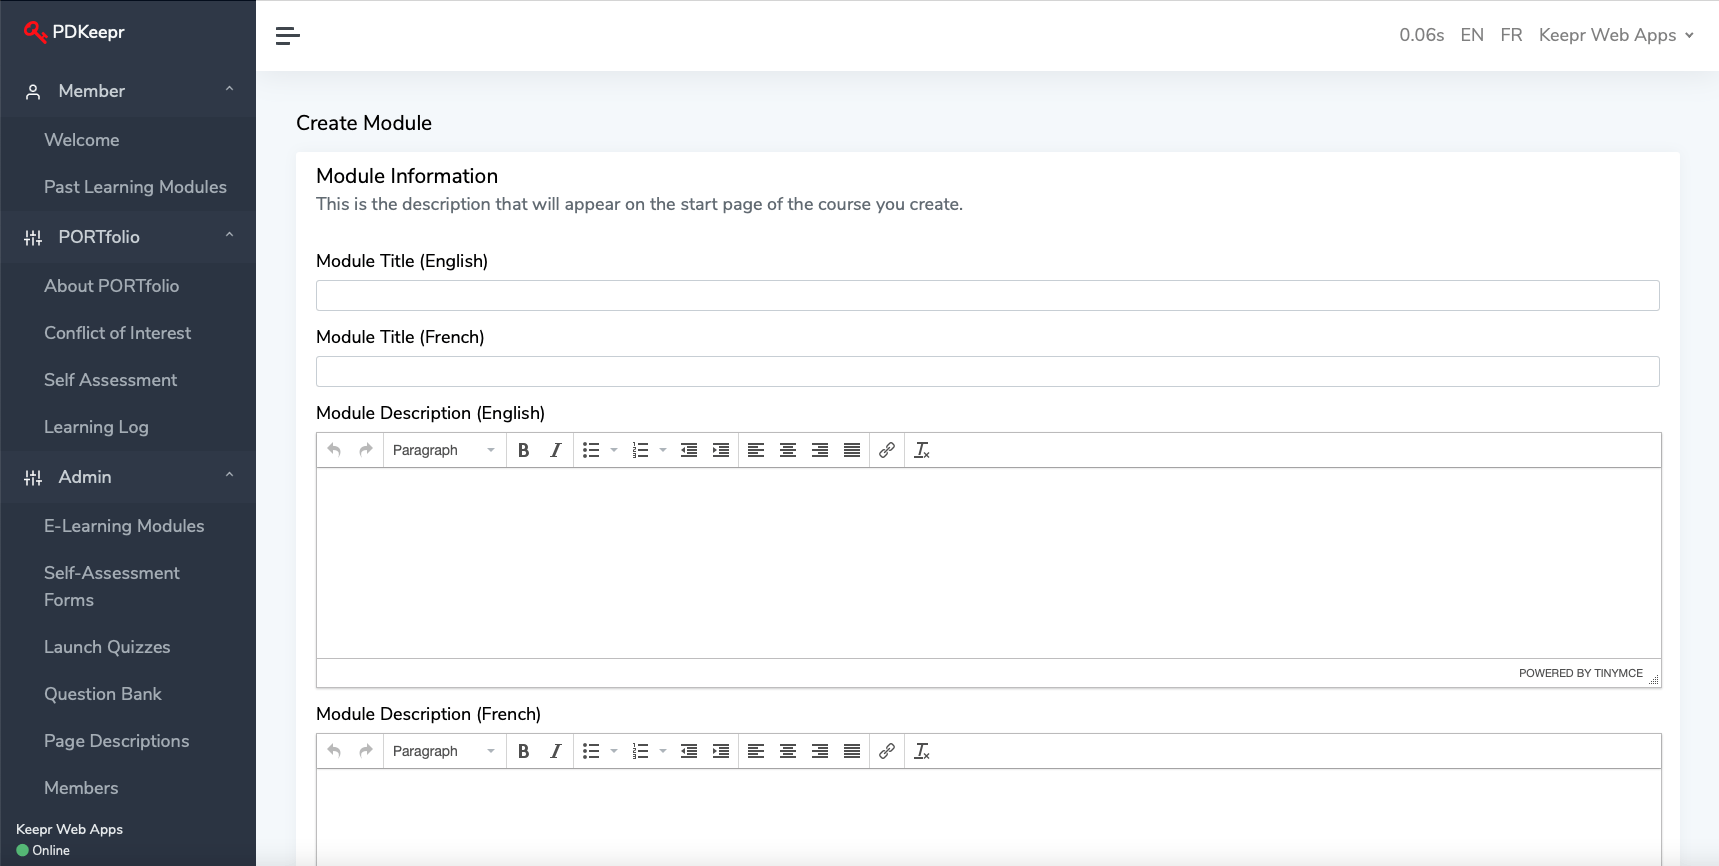Toggle italic in English description editor
Image resolution: width=1719 pixels, height=866 pixels.
556,450
